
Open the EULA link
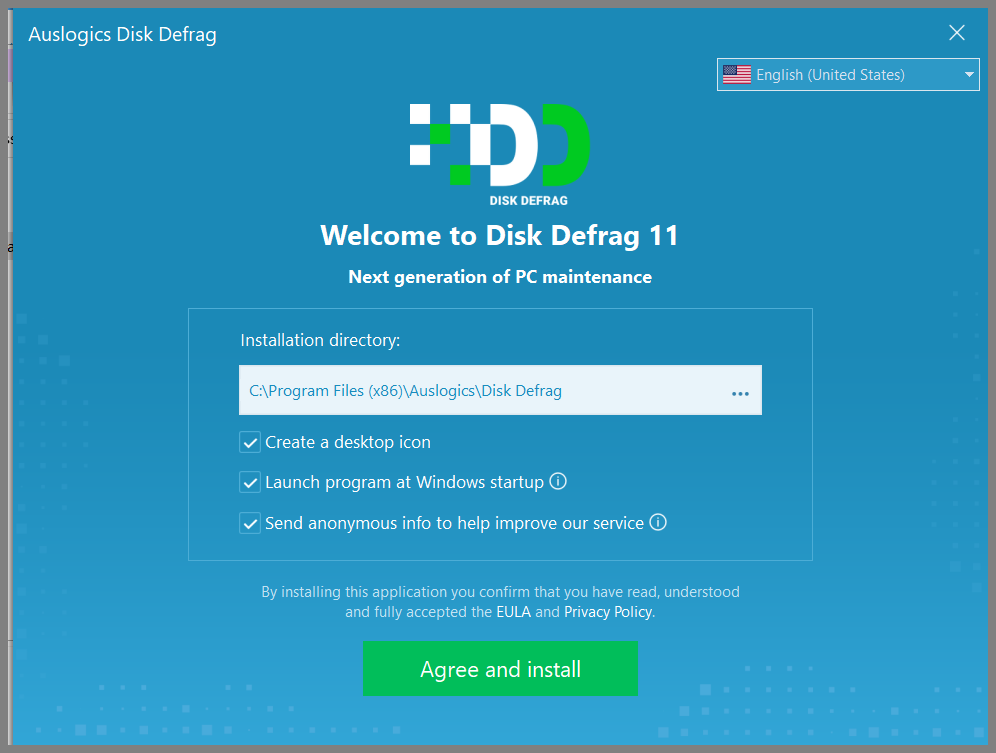[x=513, y=612]
